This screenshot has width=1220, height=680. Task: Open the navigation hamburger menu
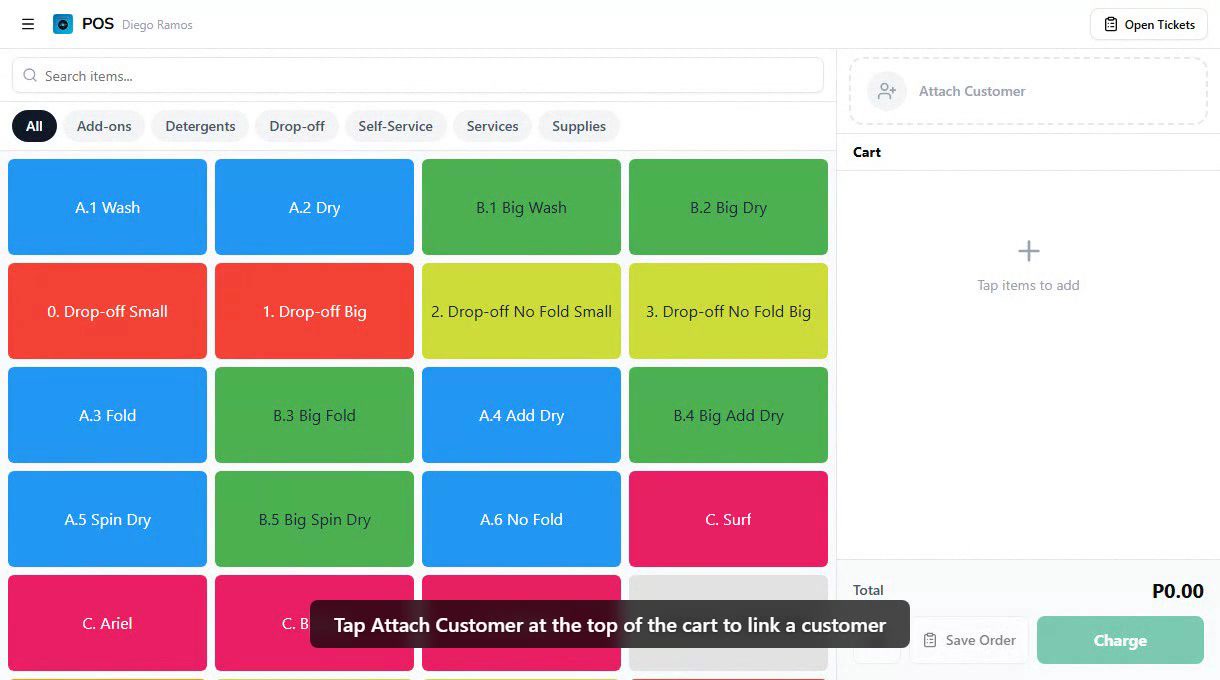[27, 24]
